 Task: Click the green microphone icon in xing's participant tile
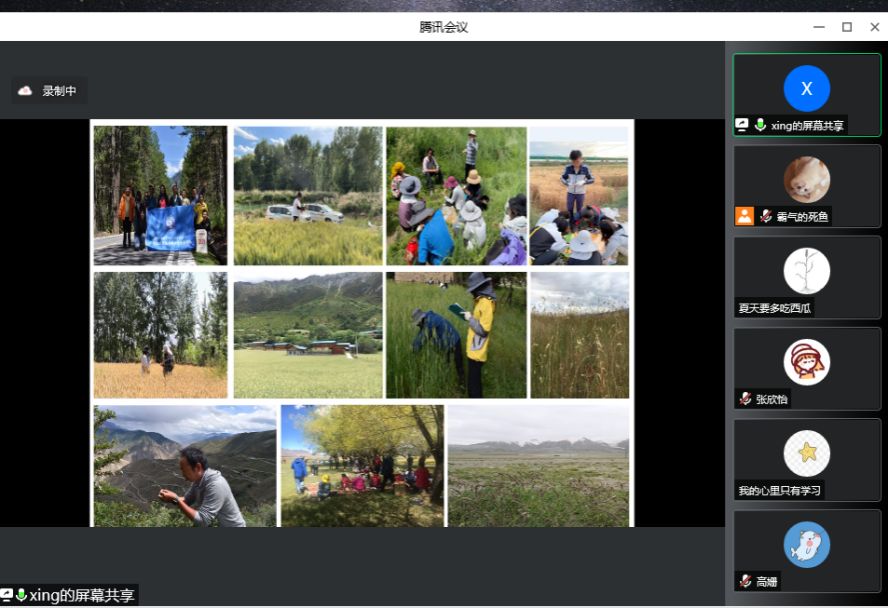(x=760, y=125)
